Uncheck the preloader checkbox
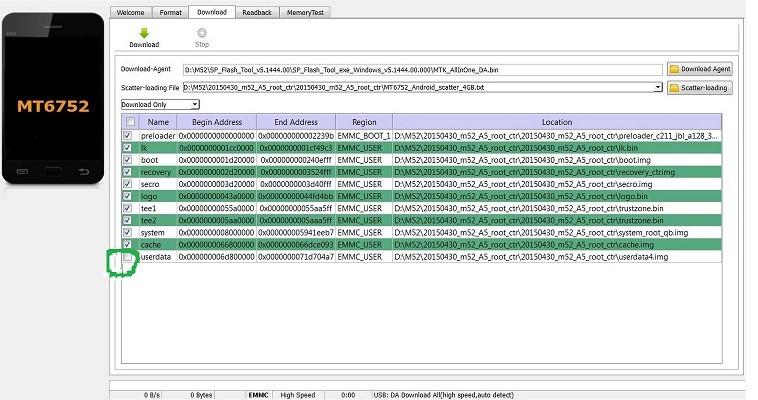The height and width of the screenshot is (400, 758). (128, 135)
